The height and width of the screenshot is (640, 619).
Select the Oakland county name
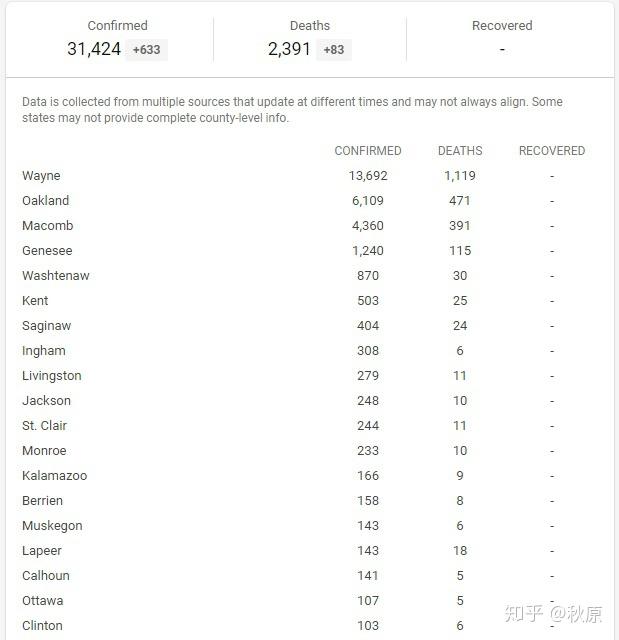[x=46, y=201]
